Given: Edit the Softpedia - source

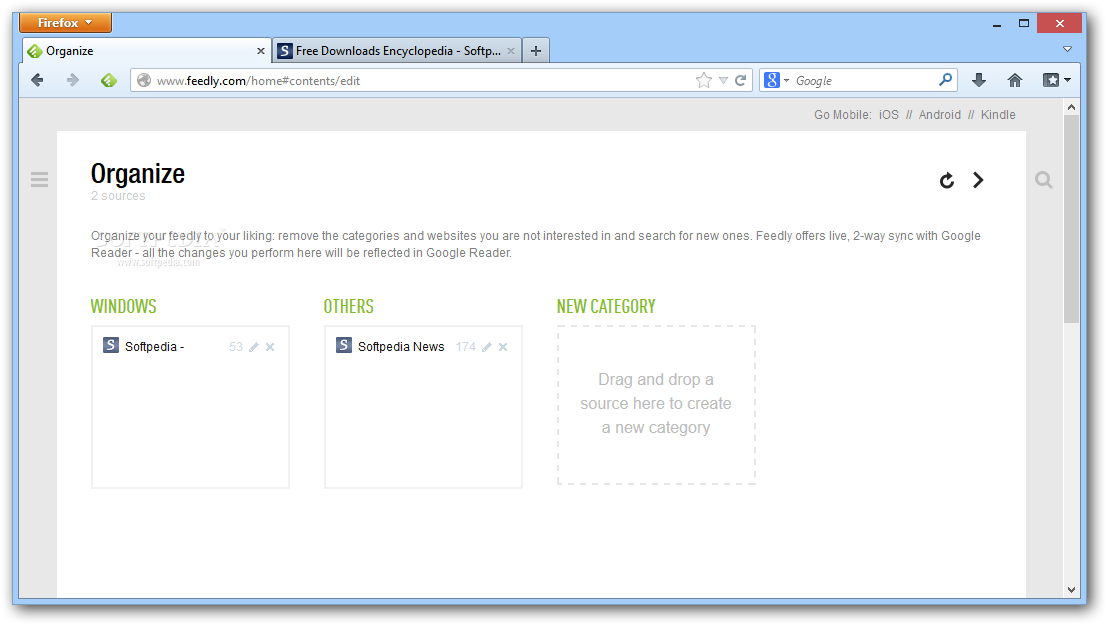Looking at the screenshot, I should coord(253,347).
